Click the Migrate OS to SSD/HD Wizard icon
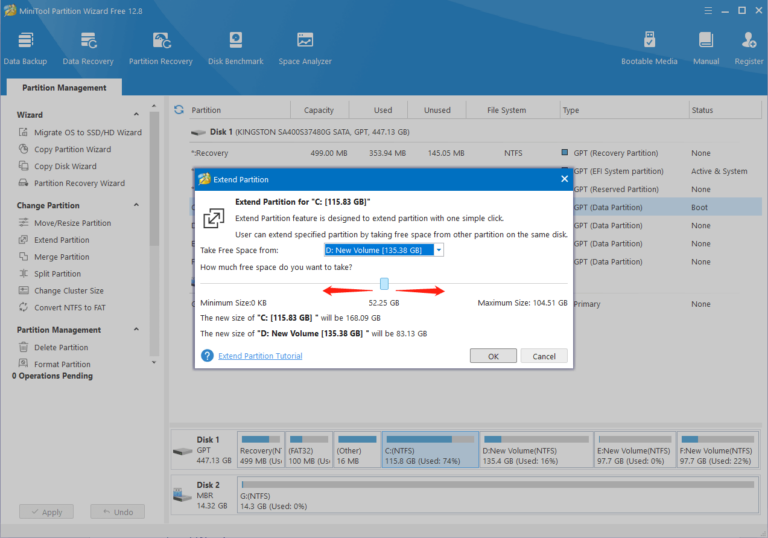 point(23,132)
